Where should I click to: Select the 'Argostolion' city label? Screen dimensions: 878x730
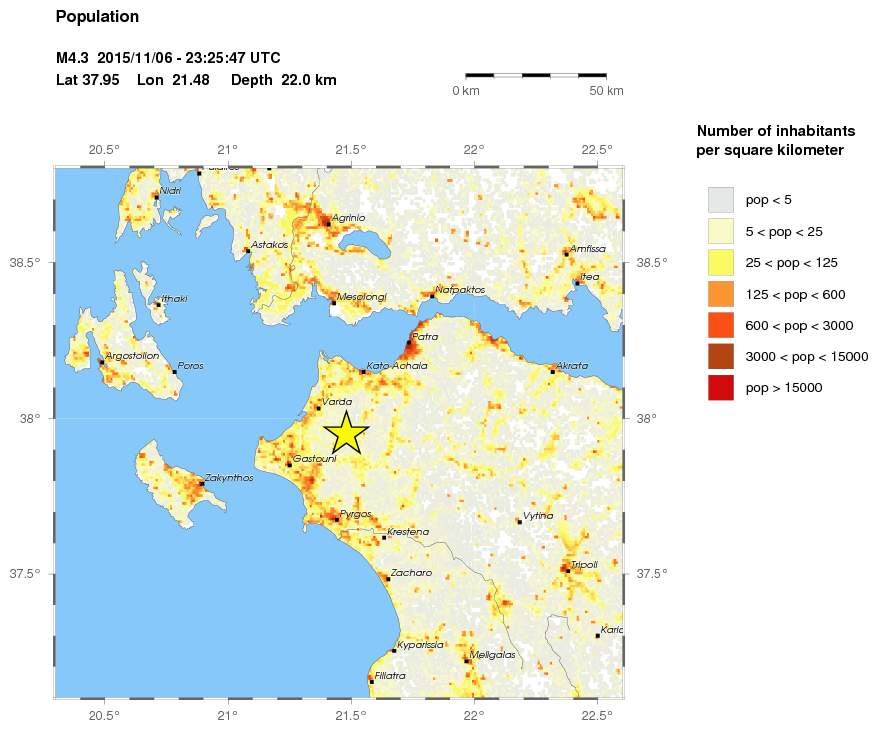coord(132,356)
